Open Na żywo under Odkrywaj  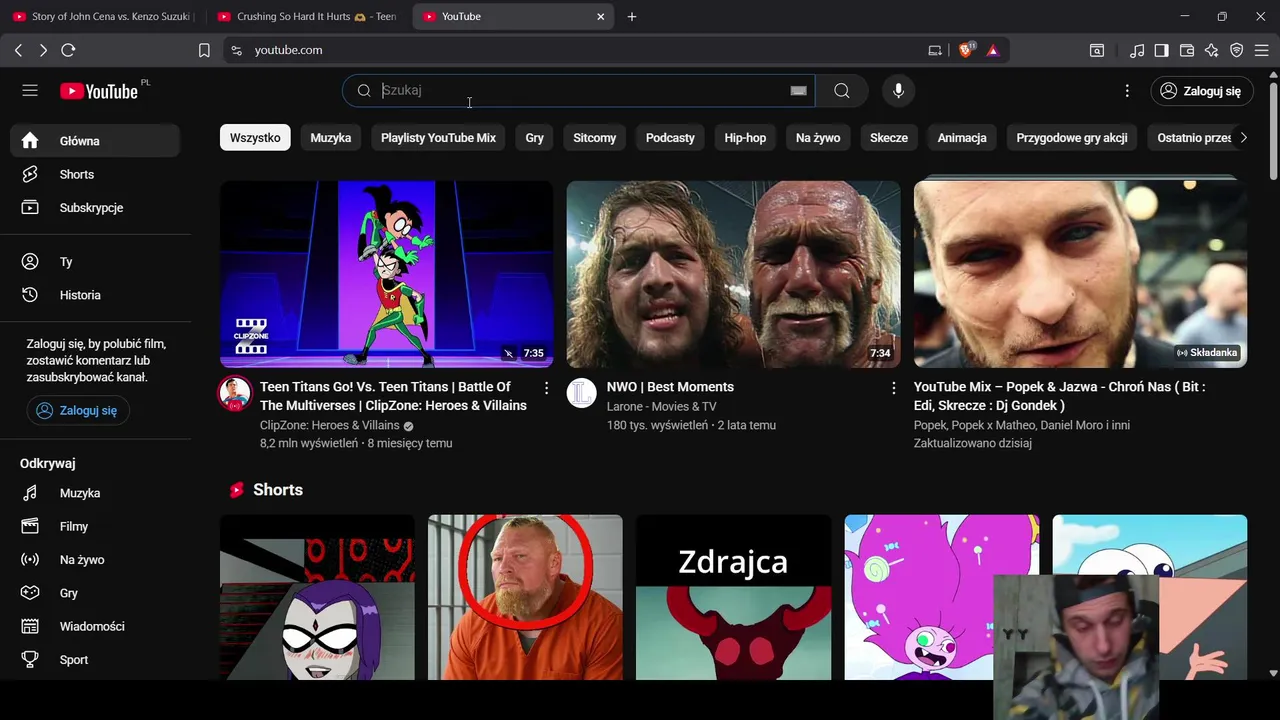pos(95,560)
